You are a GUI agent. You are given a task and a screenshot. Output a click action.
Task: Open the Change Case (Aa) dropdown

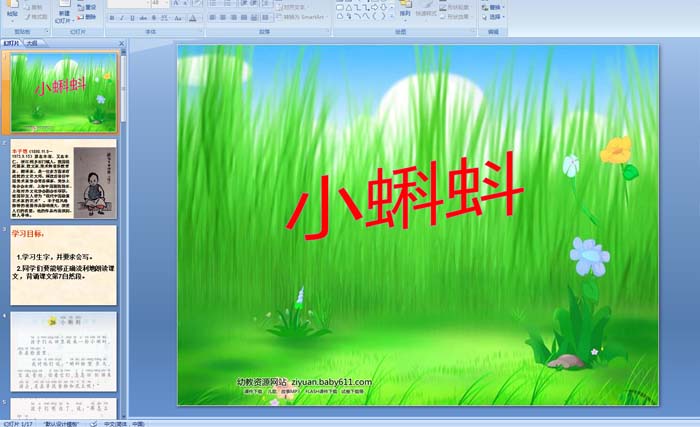pos(178,18)
